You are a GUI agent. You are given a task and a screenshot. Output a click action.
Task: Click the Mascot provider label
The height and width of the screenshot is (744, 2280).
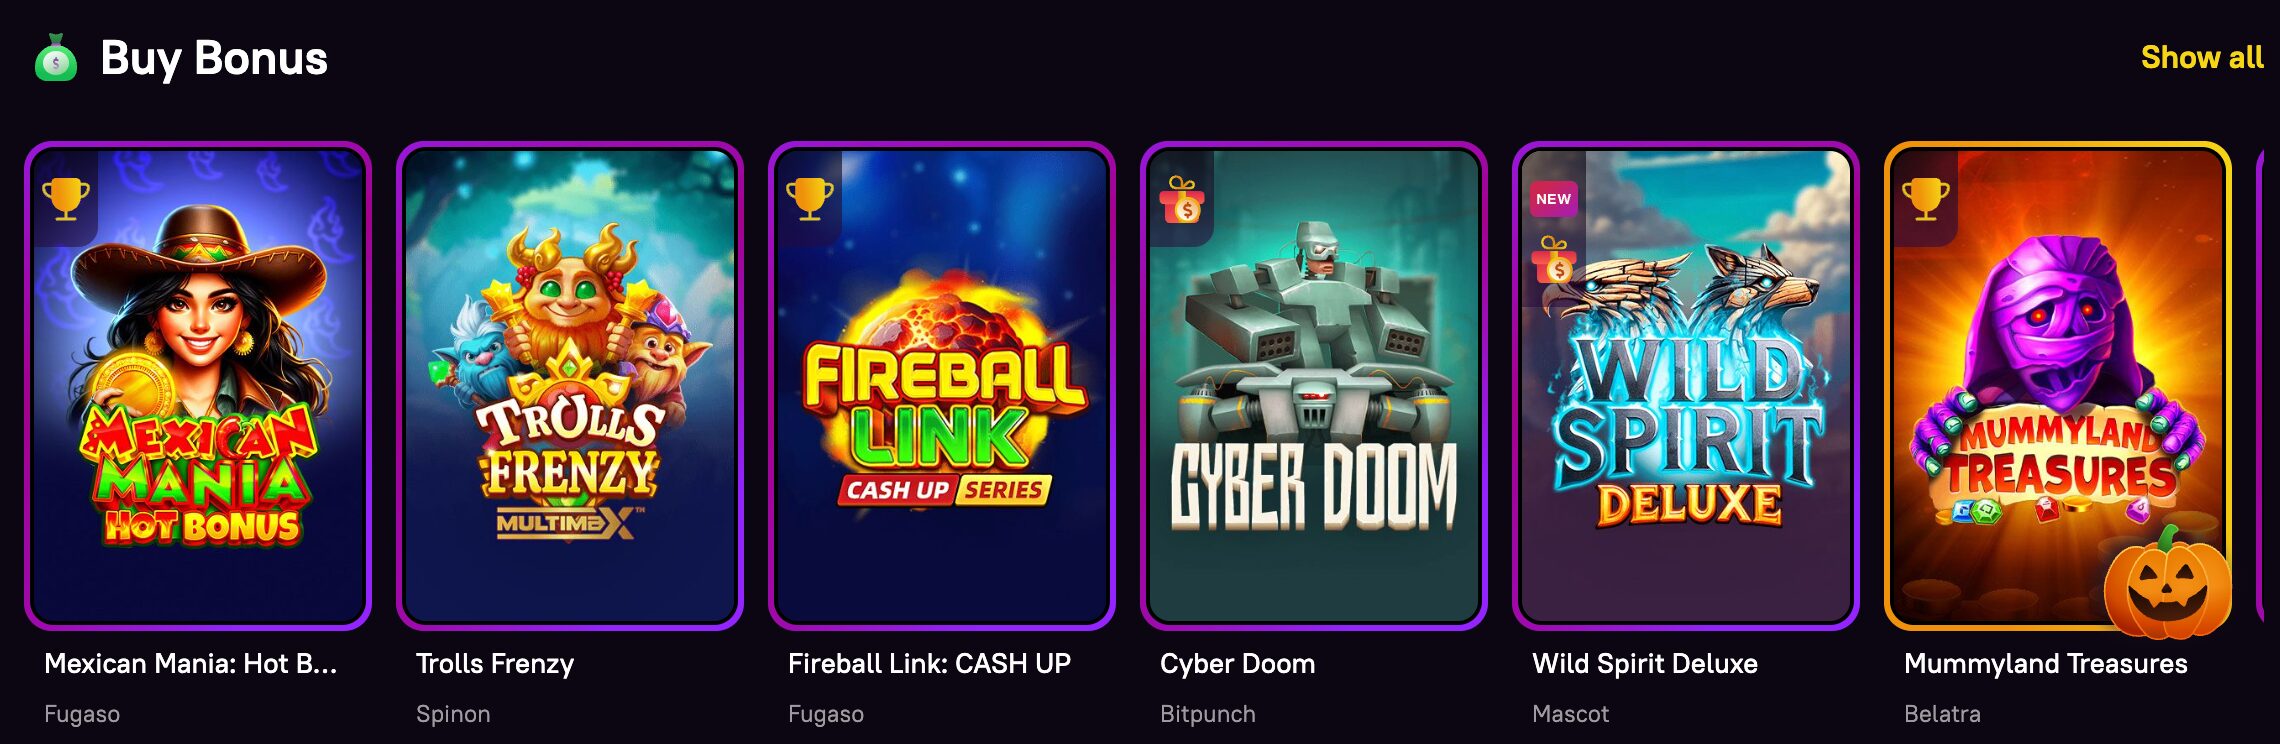tap(1570, 714)
